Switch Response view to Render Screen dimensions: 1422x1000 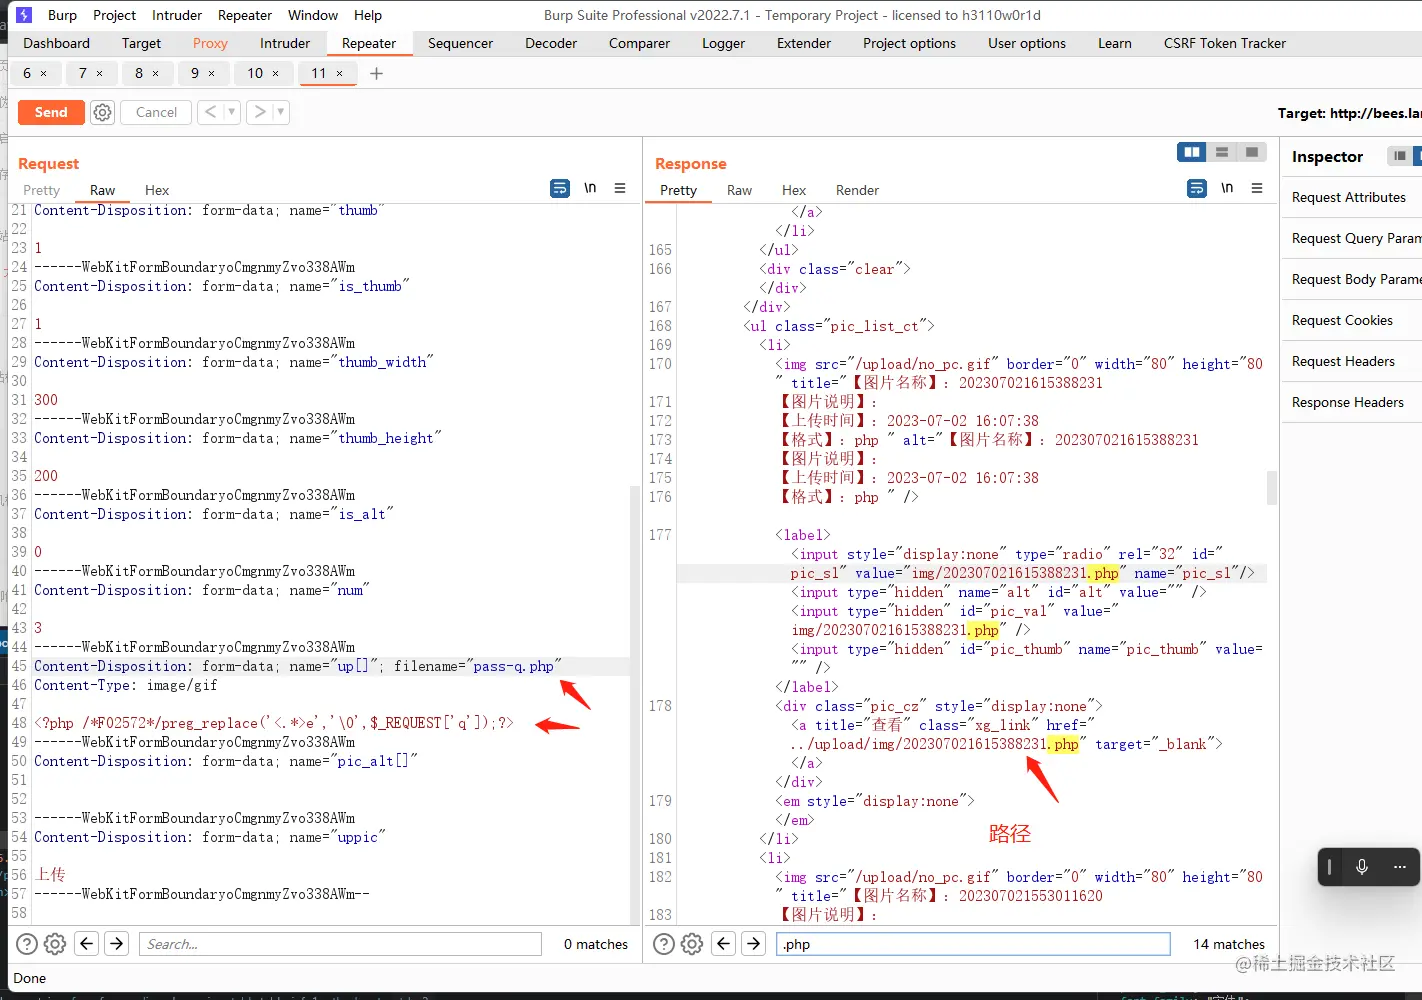click(857, 190)
